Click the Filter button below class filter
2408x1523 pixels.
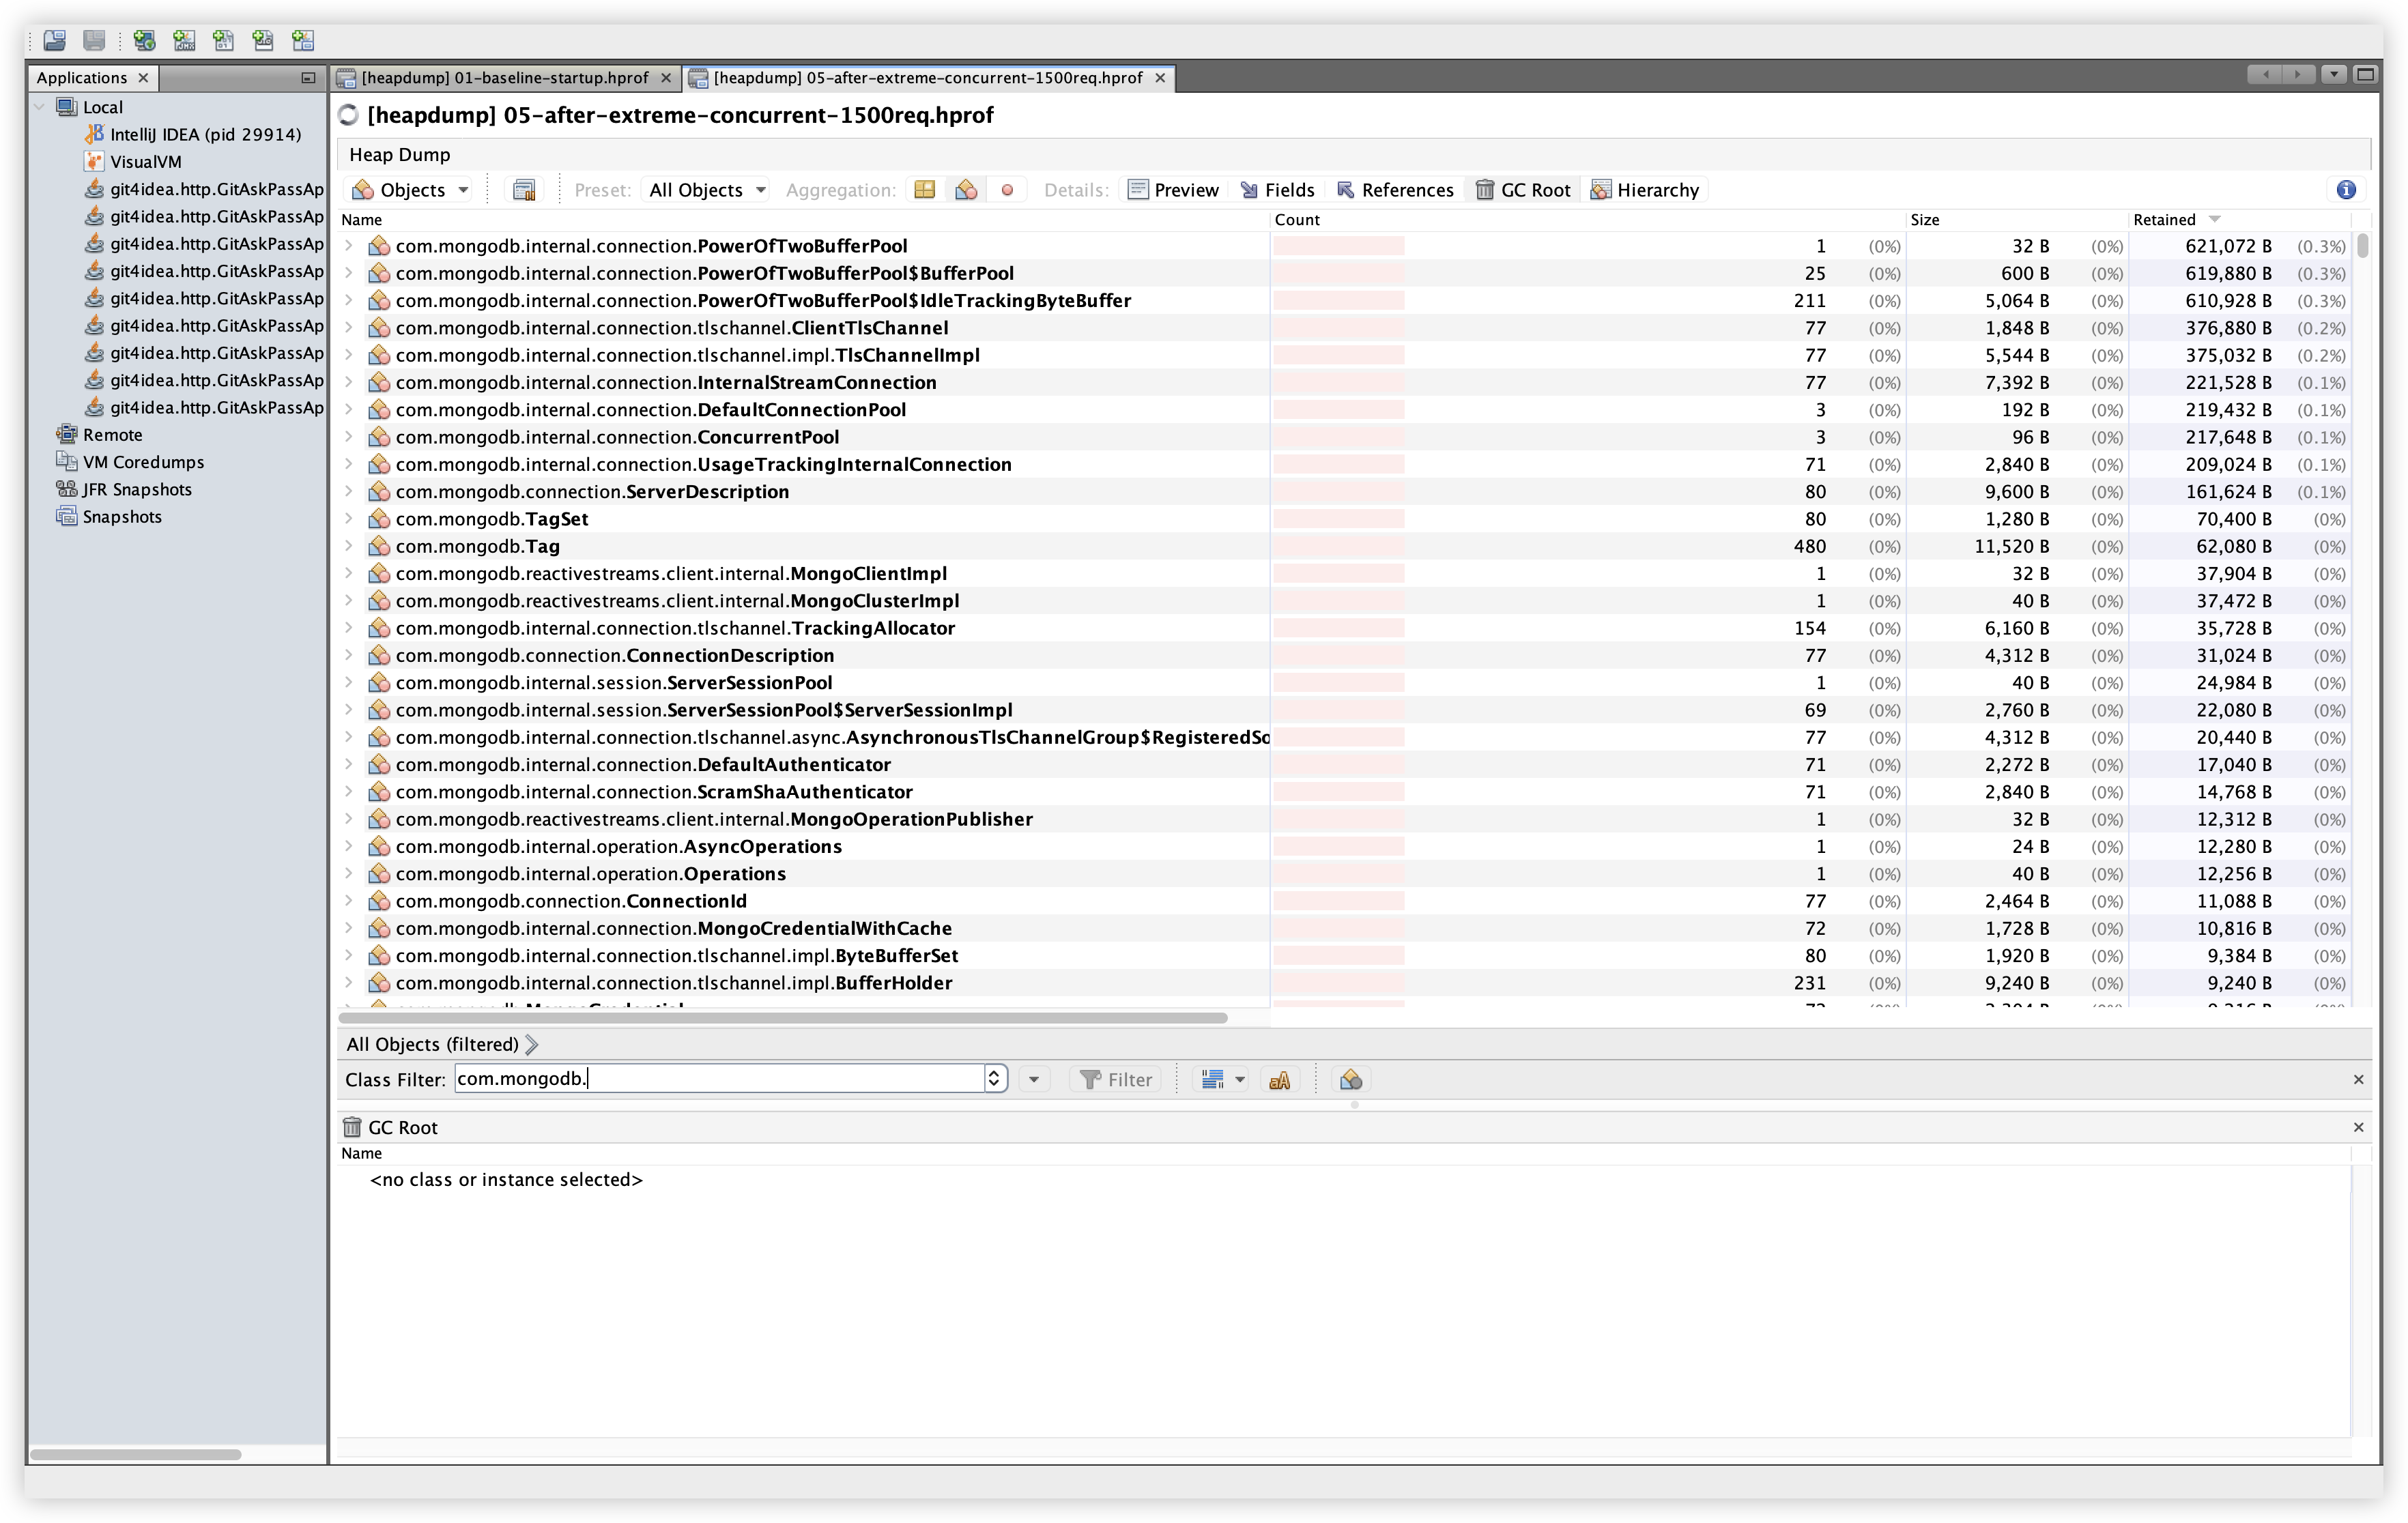coord(1115,1079)
